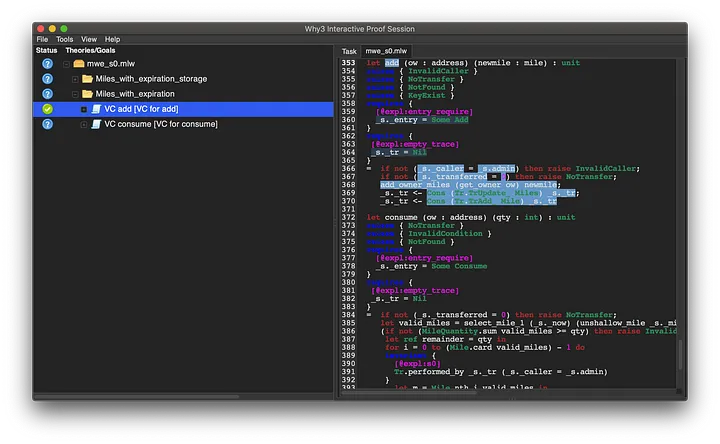Click the VC consume goal document icon
The image size is (720, 444).
click(96, 124)
